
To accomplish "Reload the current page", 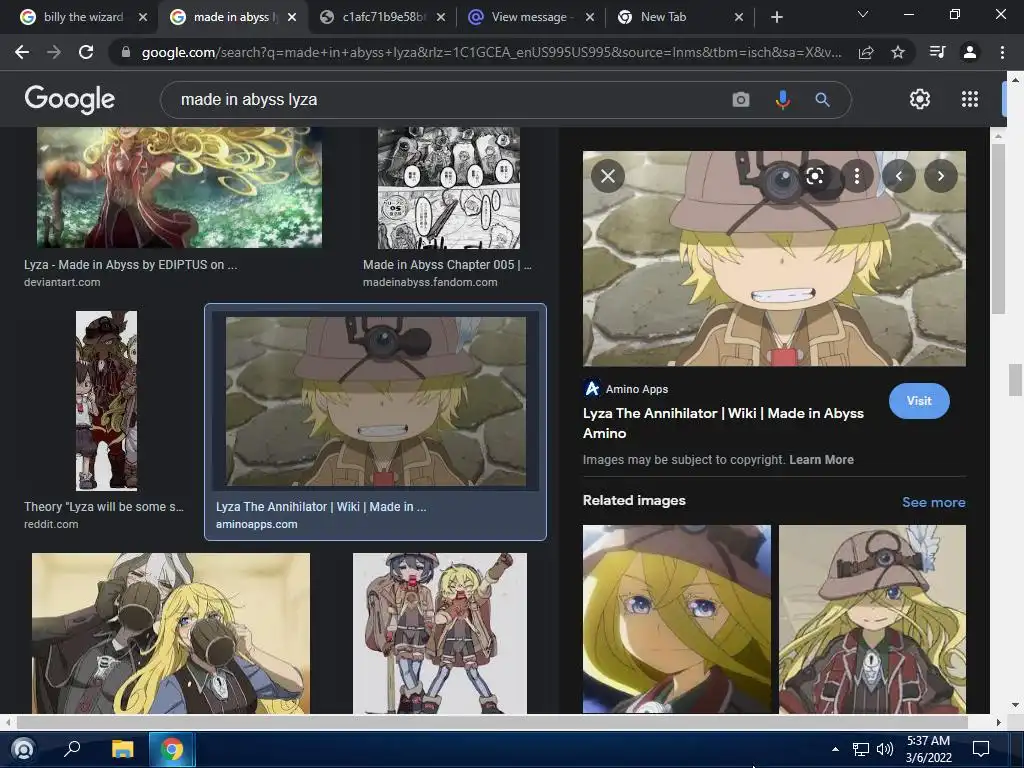I will pos(86,52).
